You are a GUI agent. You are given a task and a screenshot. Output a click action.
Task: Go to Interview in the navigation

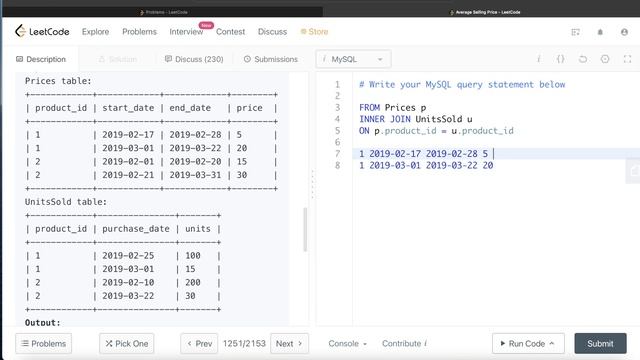[x=186, y=32]
